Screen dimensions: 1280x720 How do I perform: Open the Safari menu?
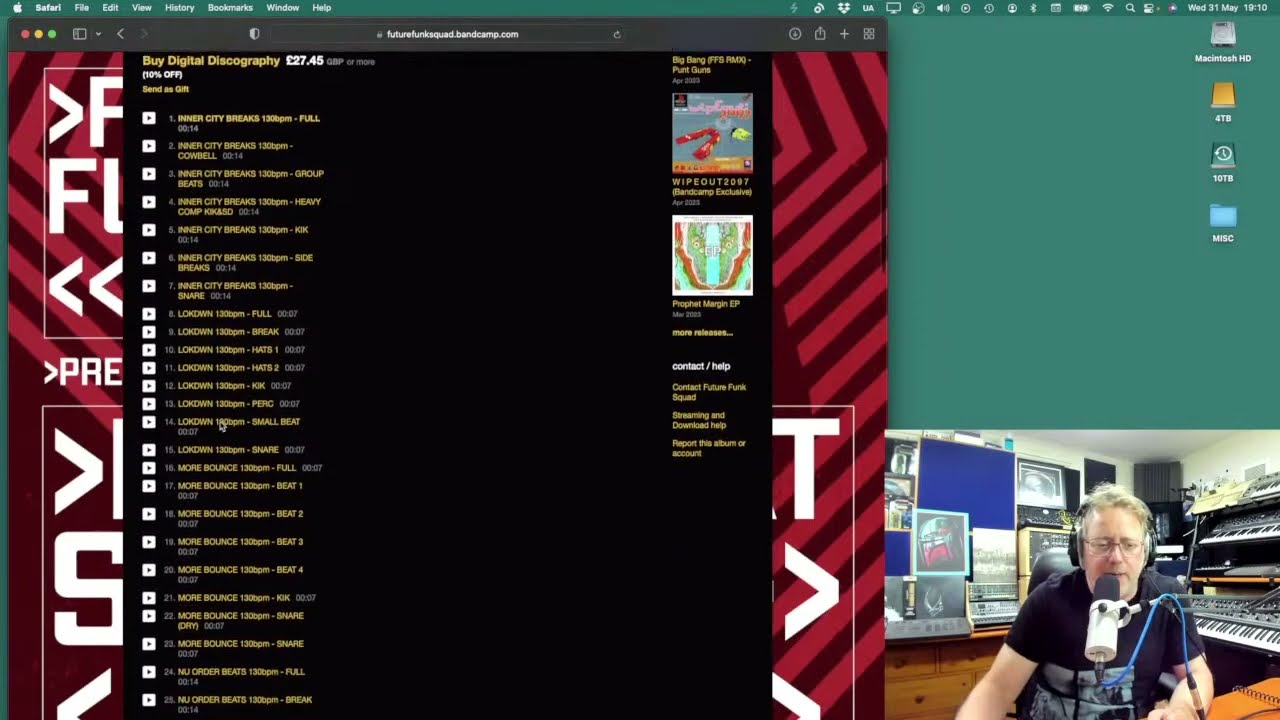(48, 8)
